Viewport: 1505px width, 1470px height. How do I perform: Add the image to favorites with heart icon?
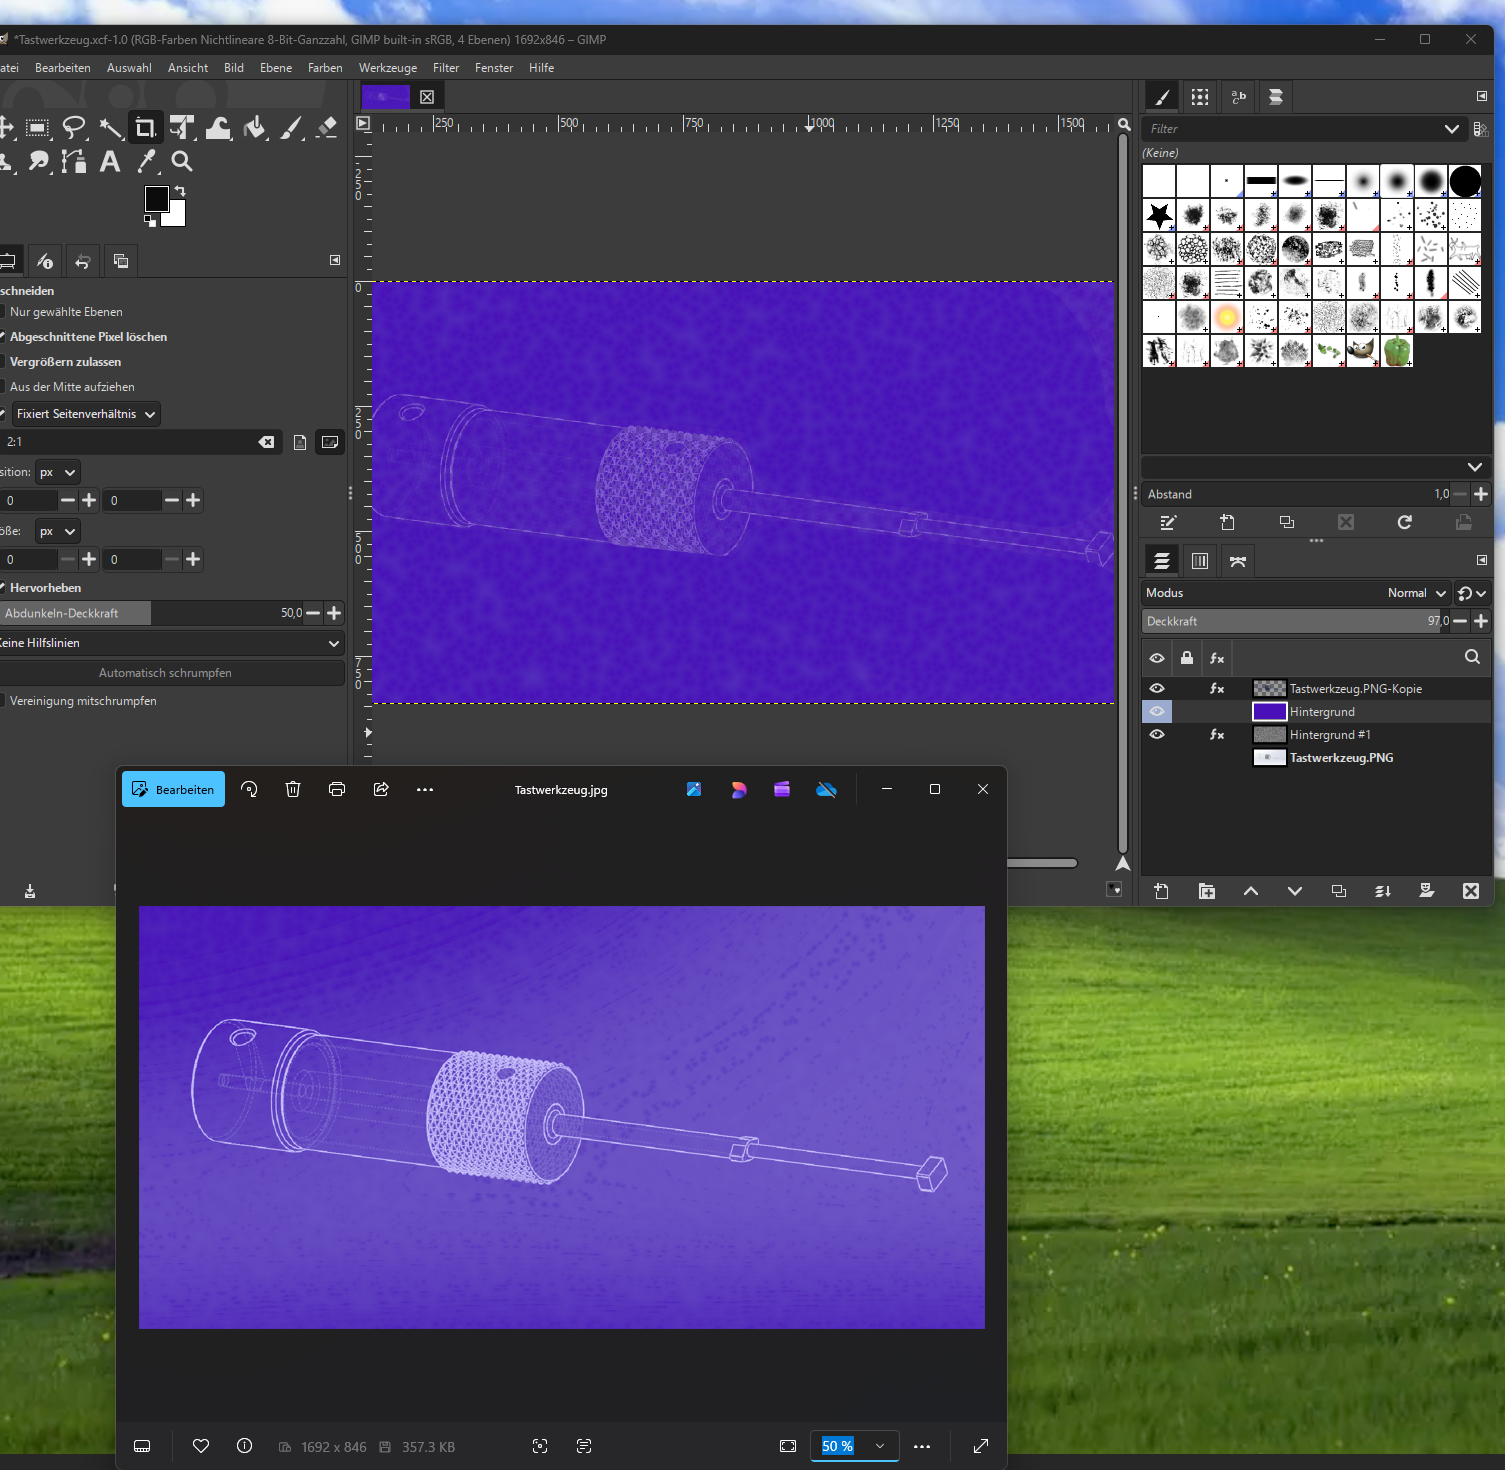(201, 1446)
